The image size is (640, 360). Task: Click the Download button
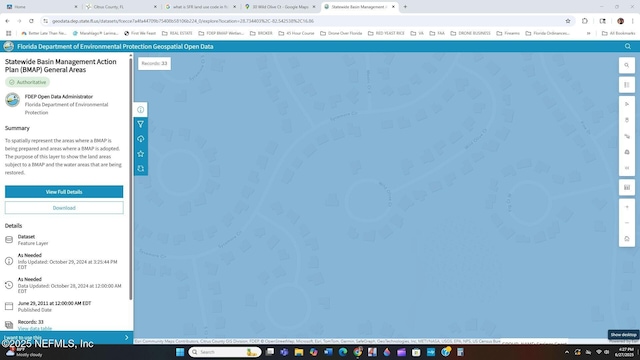click(x=64, y=208)
